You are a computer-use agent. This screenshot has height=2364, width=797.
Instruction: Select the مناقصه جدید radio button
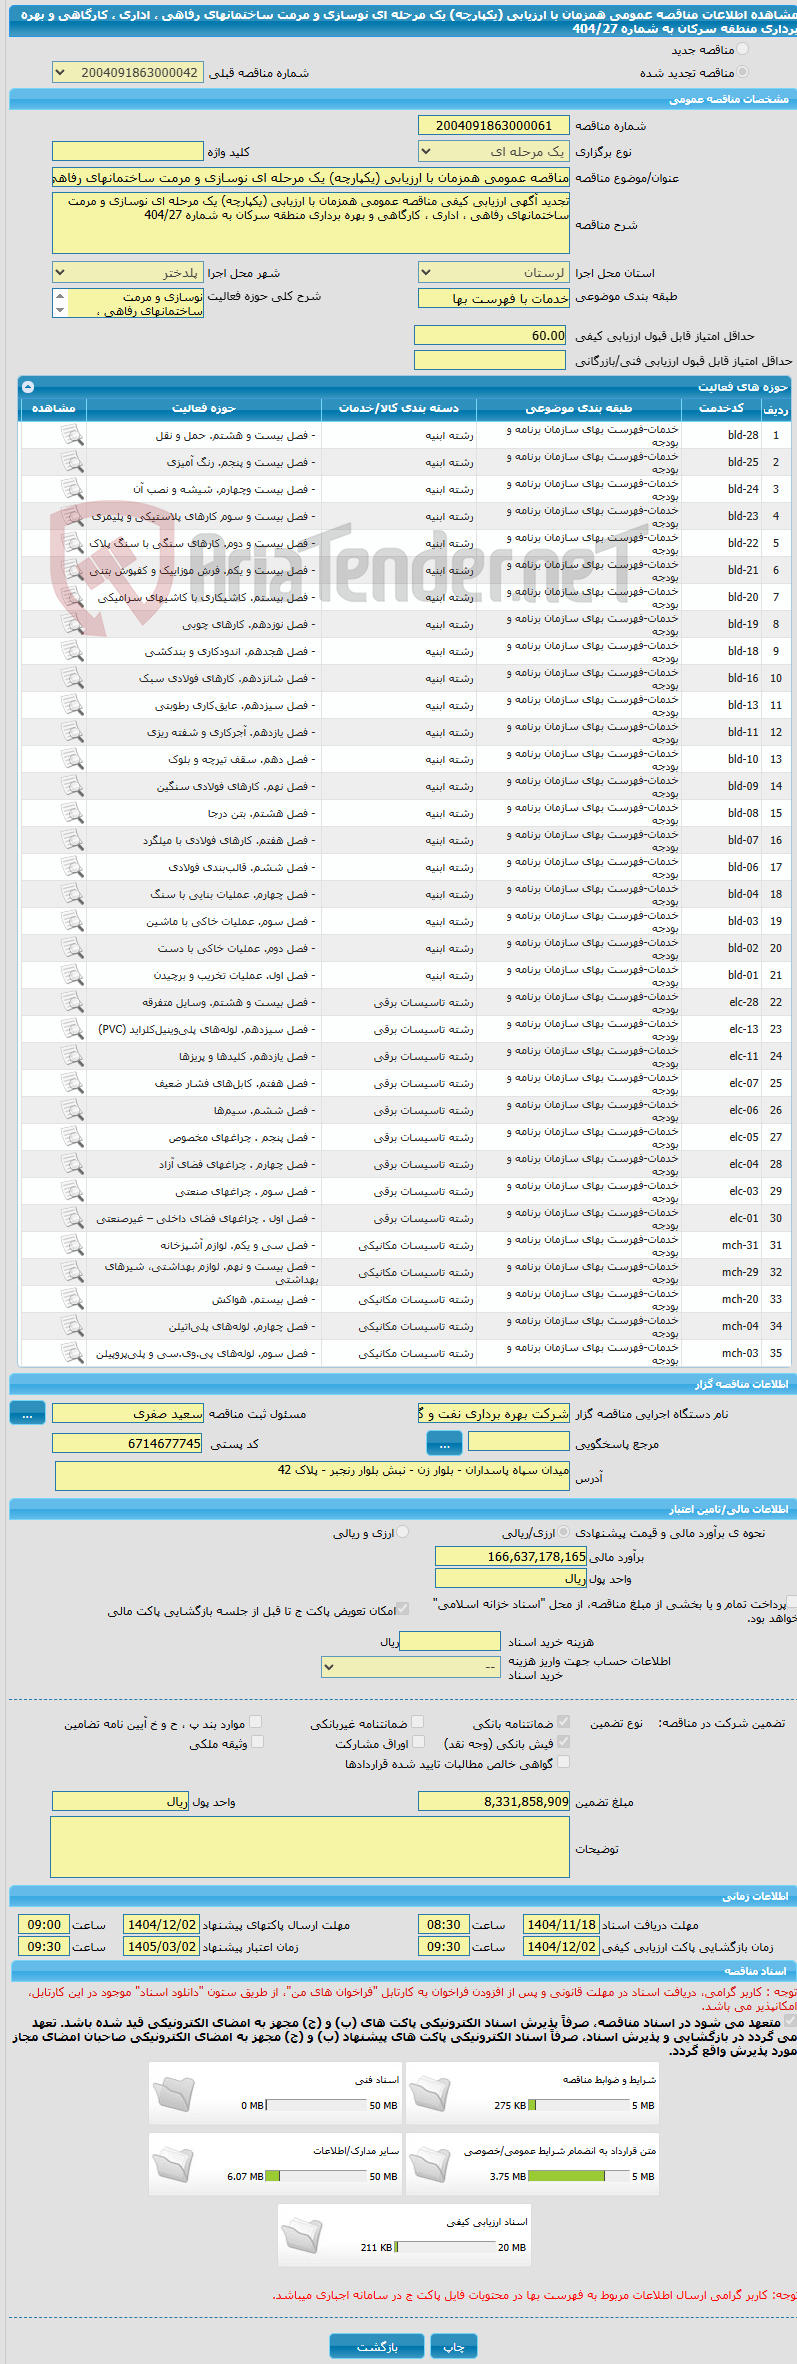click(741, 49)
